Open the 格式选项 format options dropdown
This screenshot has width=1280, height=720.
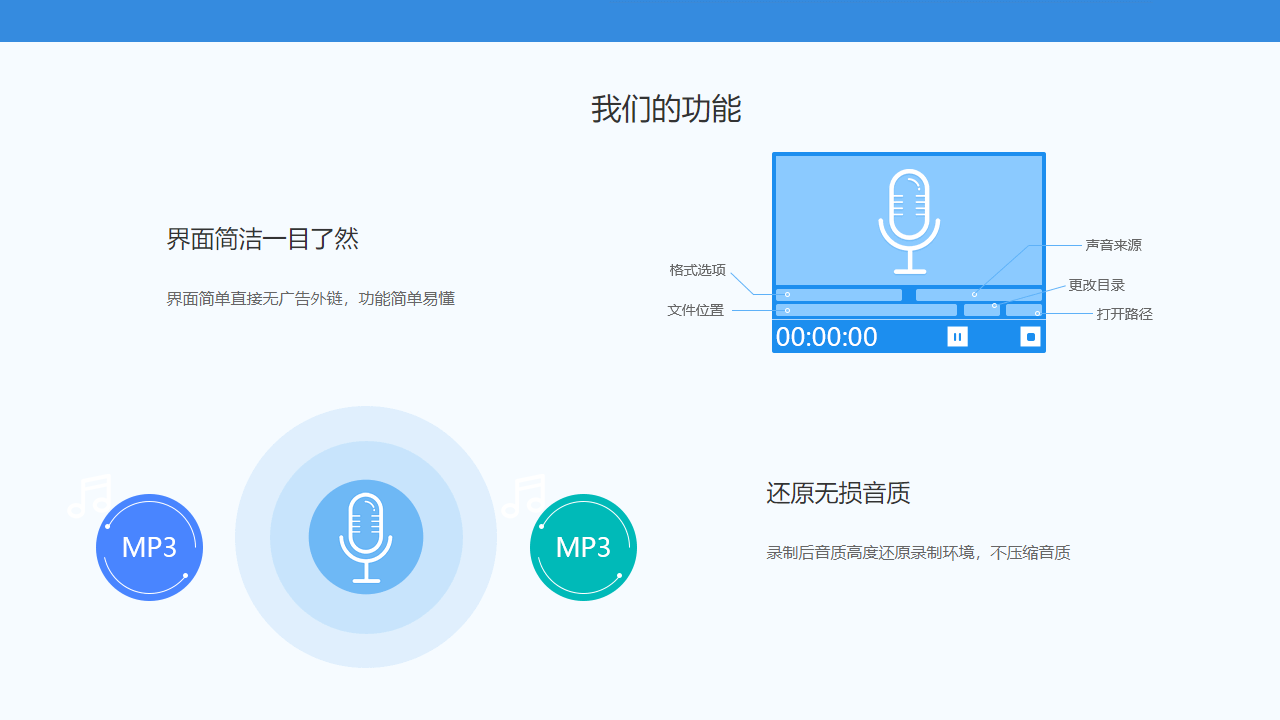coord(838,295)
